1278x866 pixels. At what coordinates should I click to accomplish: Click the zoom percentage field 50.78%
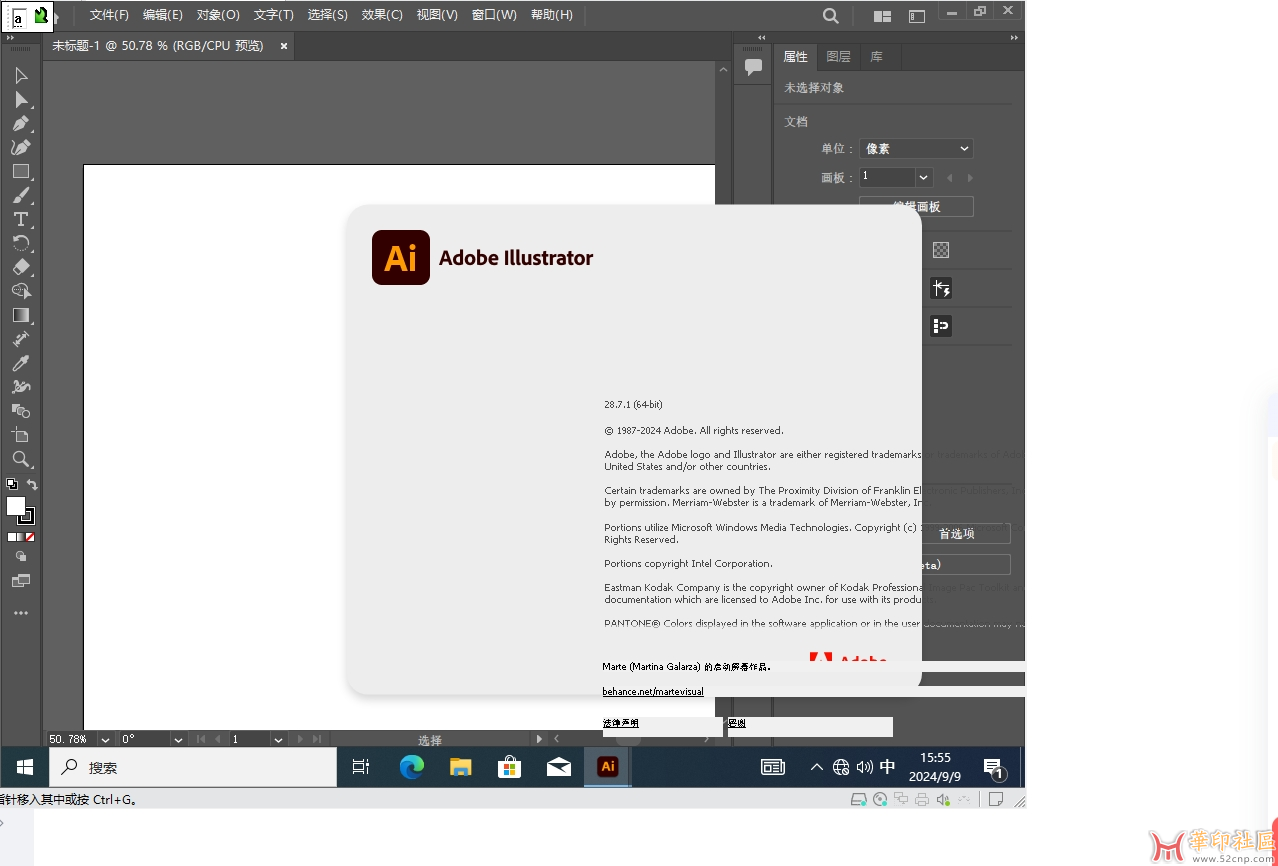69,740
